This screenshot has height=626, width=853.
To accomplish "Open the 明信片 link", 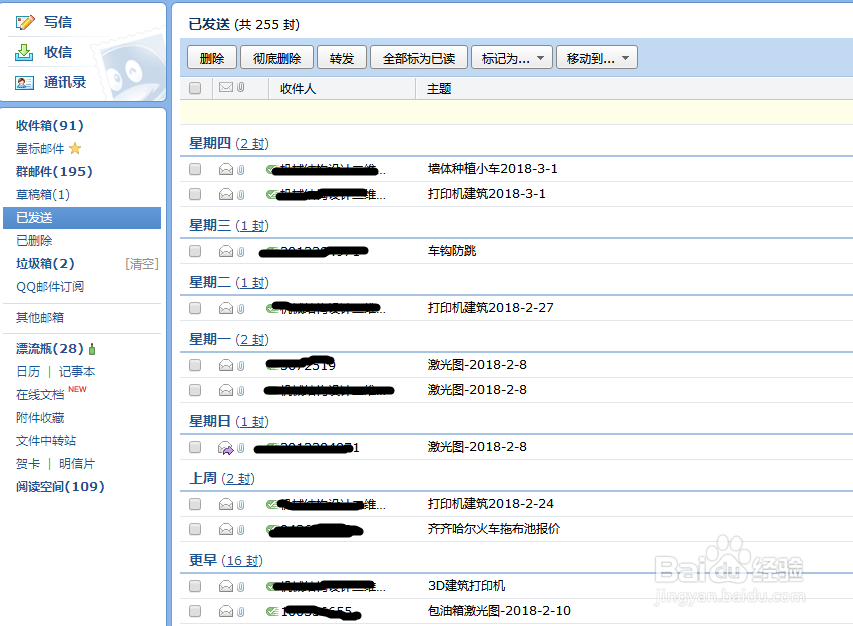I will pos(77,464).
